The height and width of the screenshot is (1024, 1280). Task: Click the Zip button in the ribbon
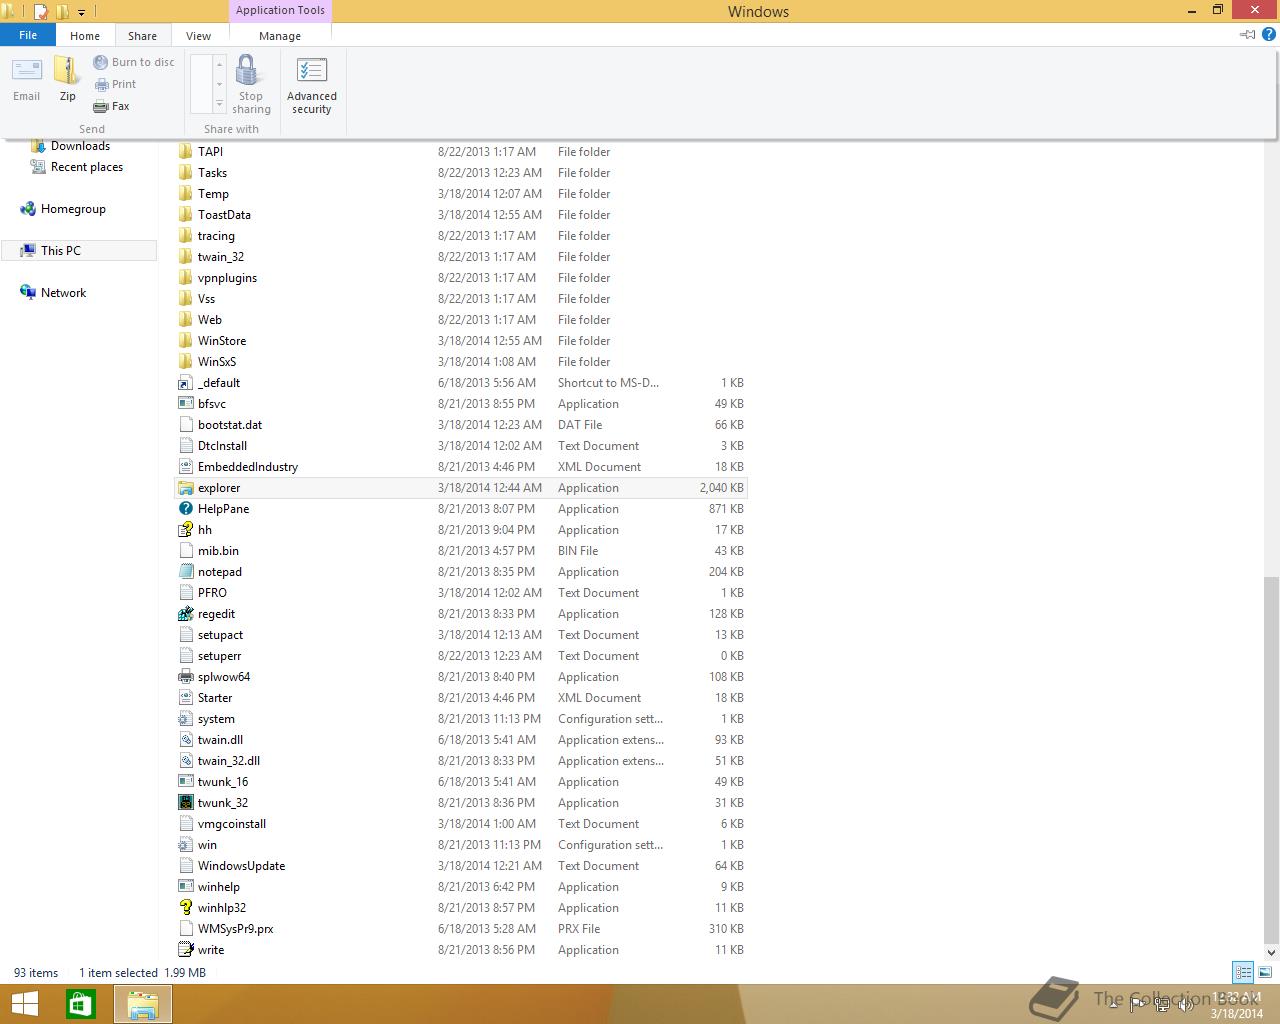click(x=67, y=79)
